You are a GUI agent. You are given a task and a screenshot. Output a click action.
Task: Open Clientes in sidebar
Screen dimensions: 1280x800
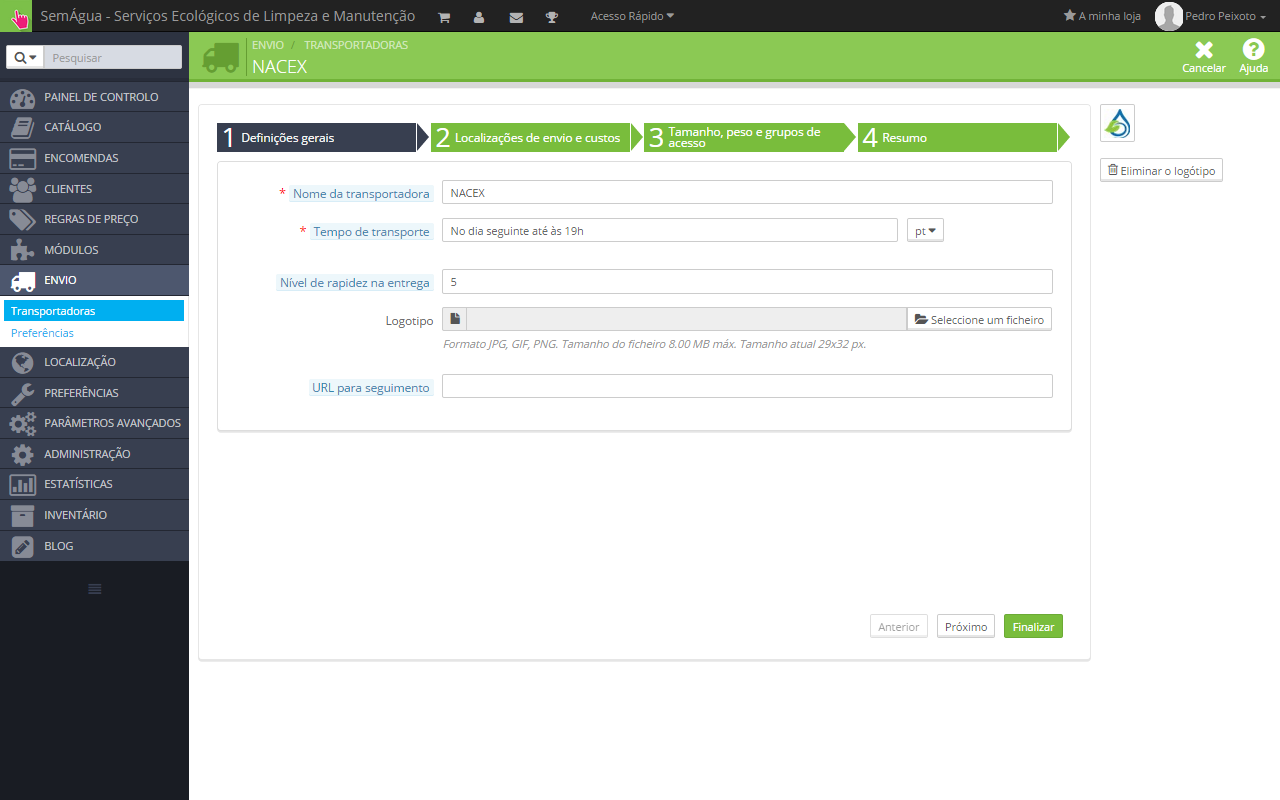click(95, 189)
